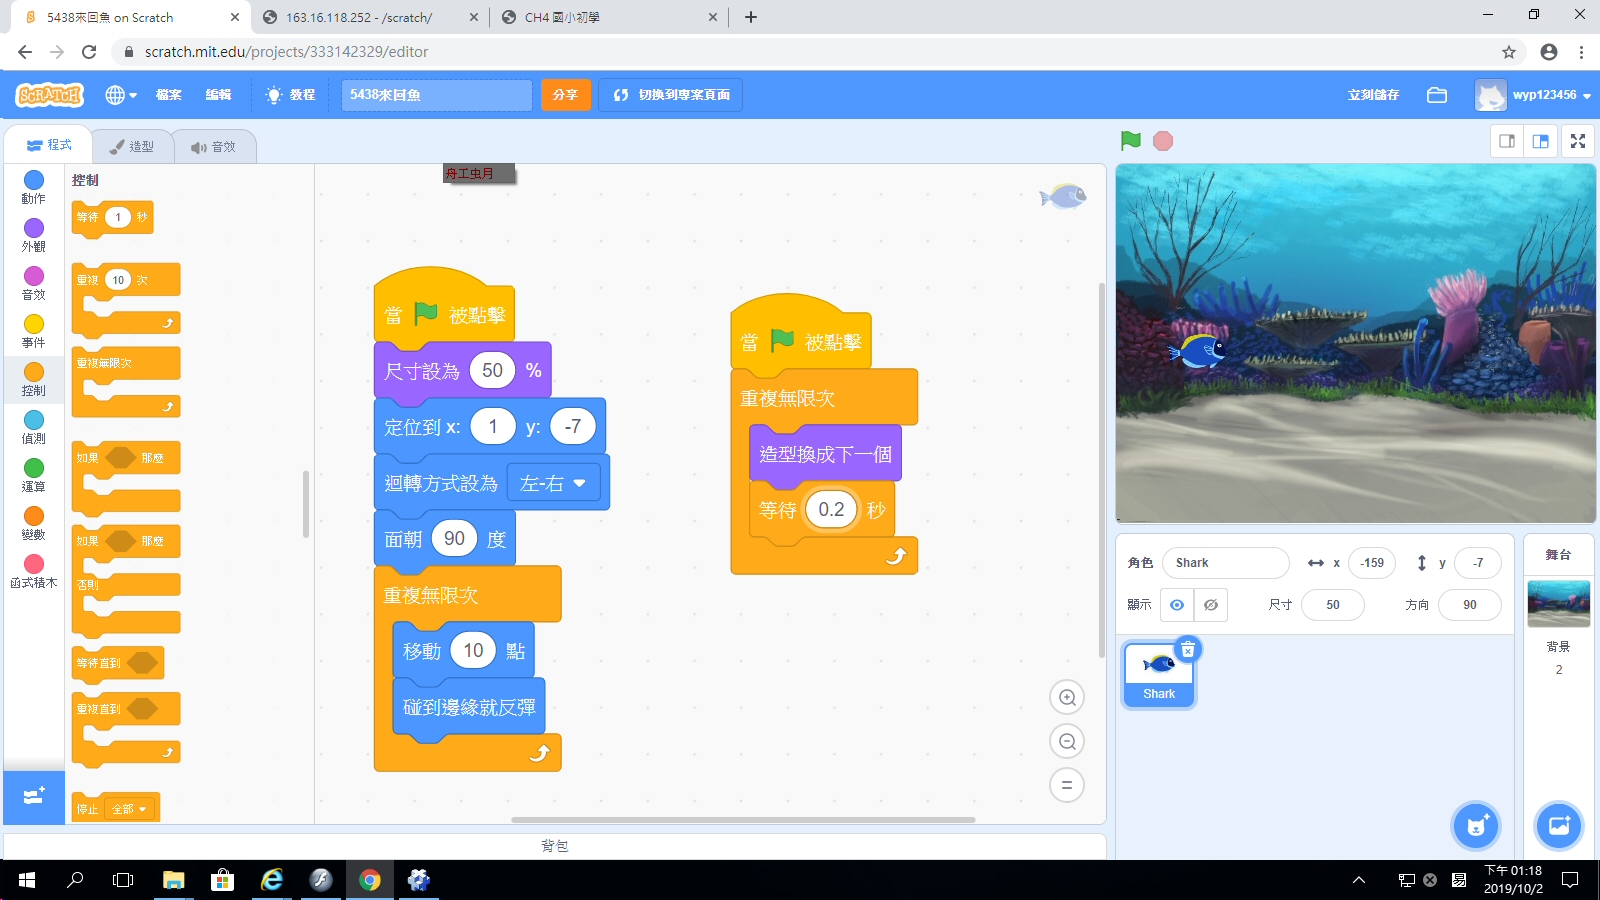Click the sprite name field Shark
This screenshot has width=1600, height=900.
(x=1226, y=563)
